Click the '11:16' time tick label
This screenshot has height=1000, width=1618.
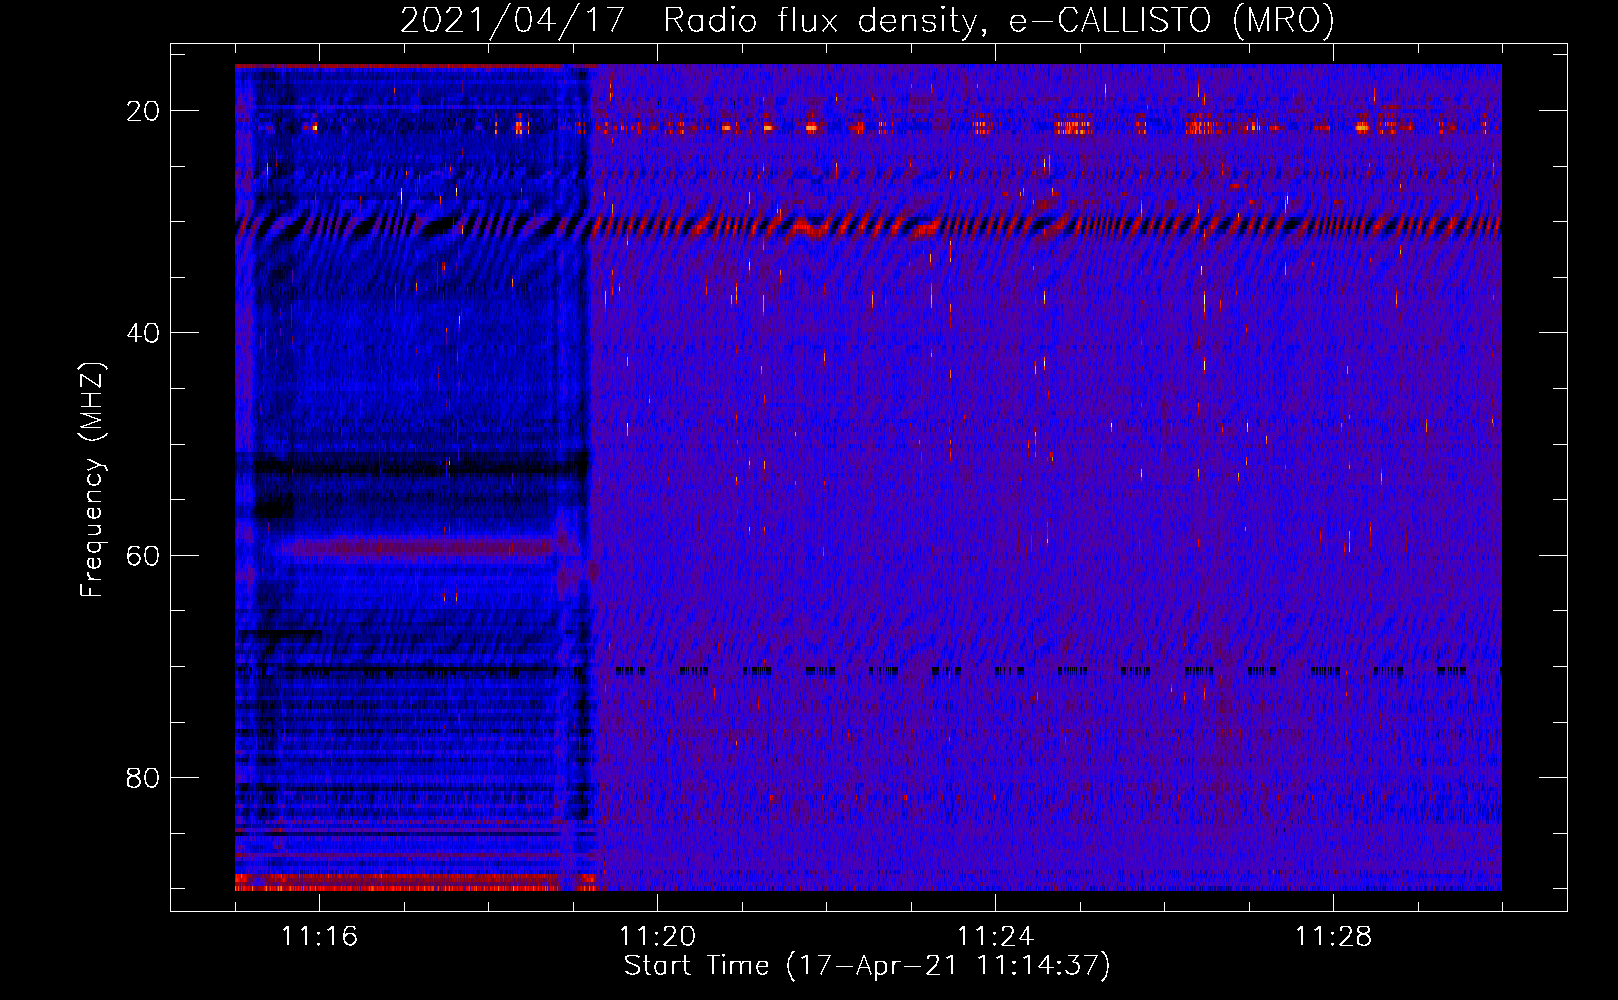[319, 936]
